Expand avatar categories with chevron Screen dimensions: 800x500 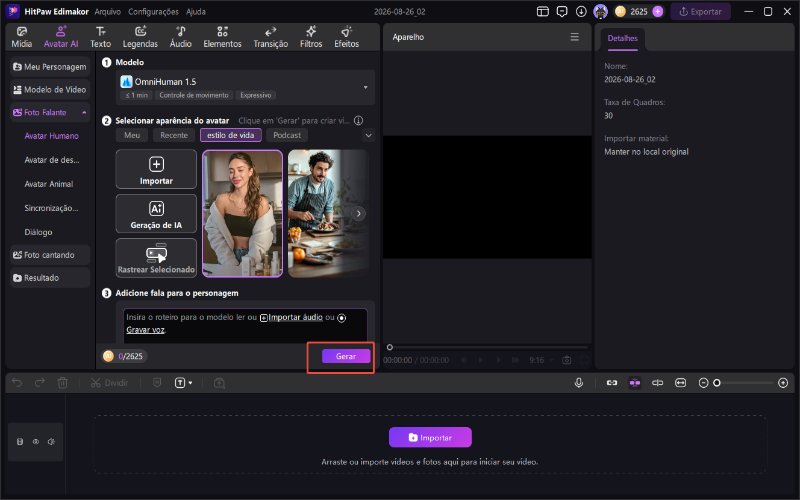(x=368, y=136)
